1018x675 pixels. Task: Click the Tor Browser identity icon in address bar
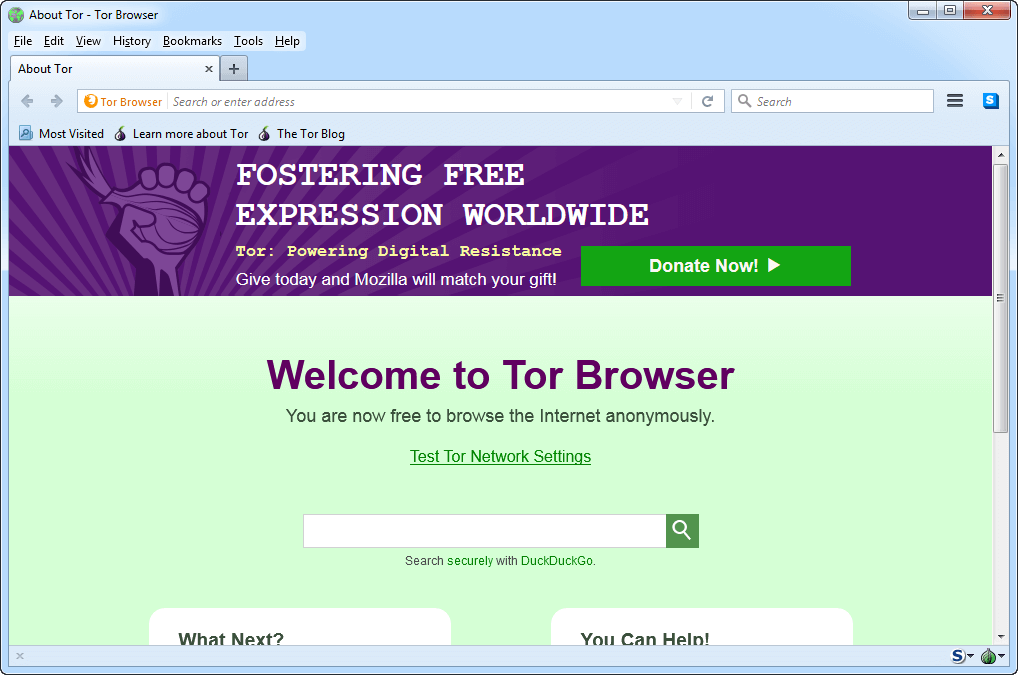(91, 101)
